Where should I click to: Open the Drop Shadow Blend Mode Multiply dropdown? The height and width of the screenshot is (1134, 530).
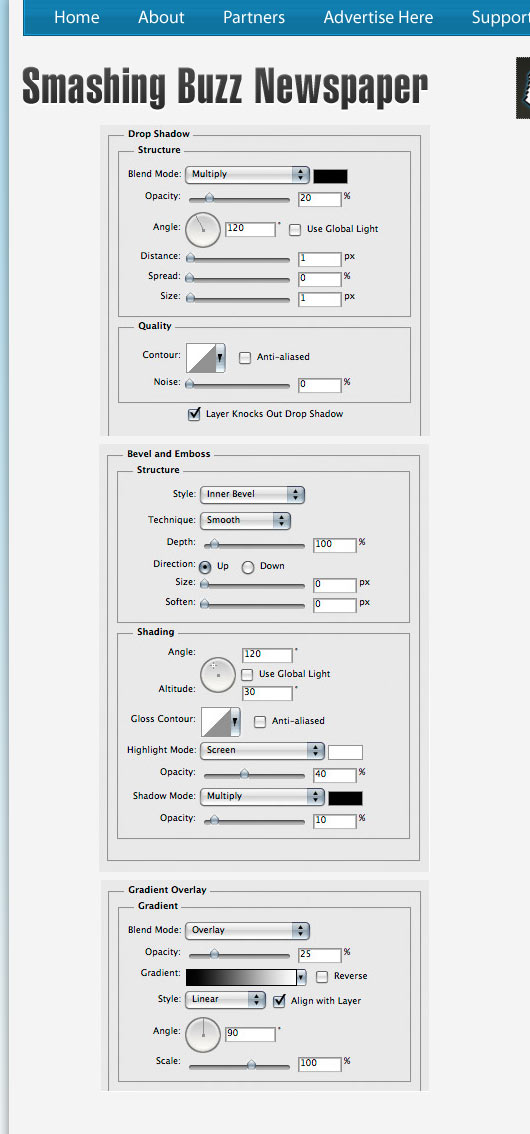click(x=247, y=174)
